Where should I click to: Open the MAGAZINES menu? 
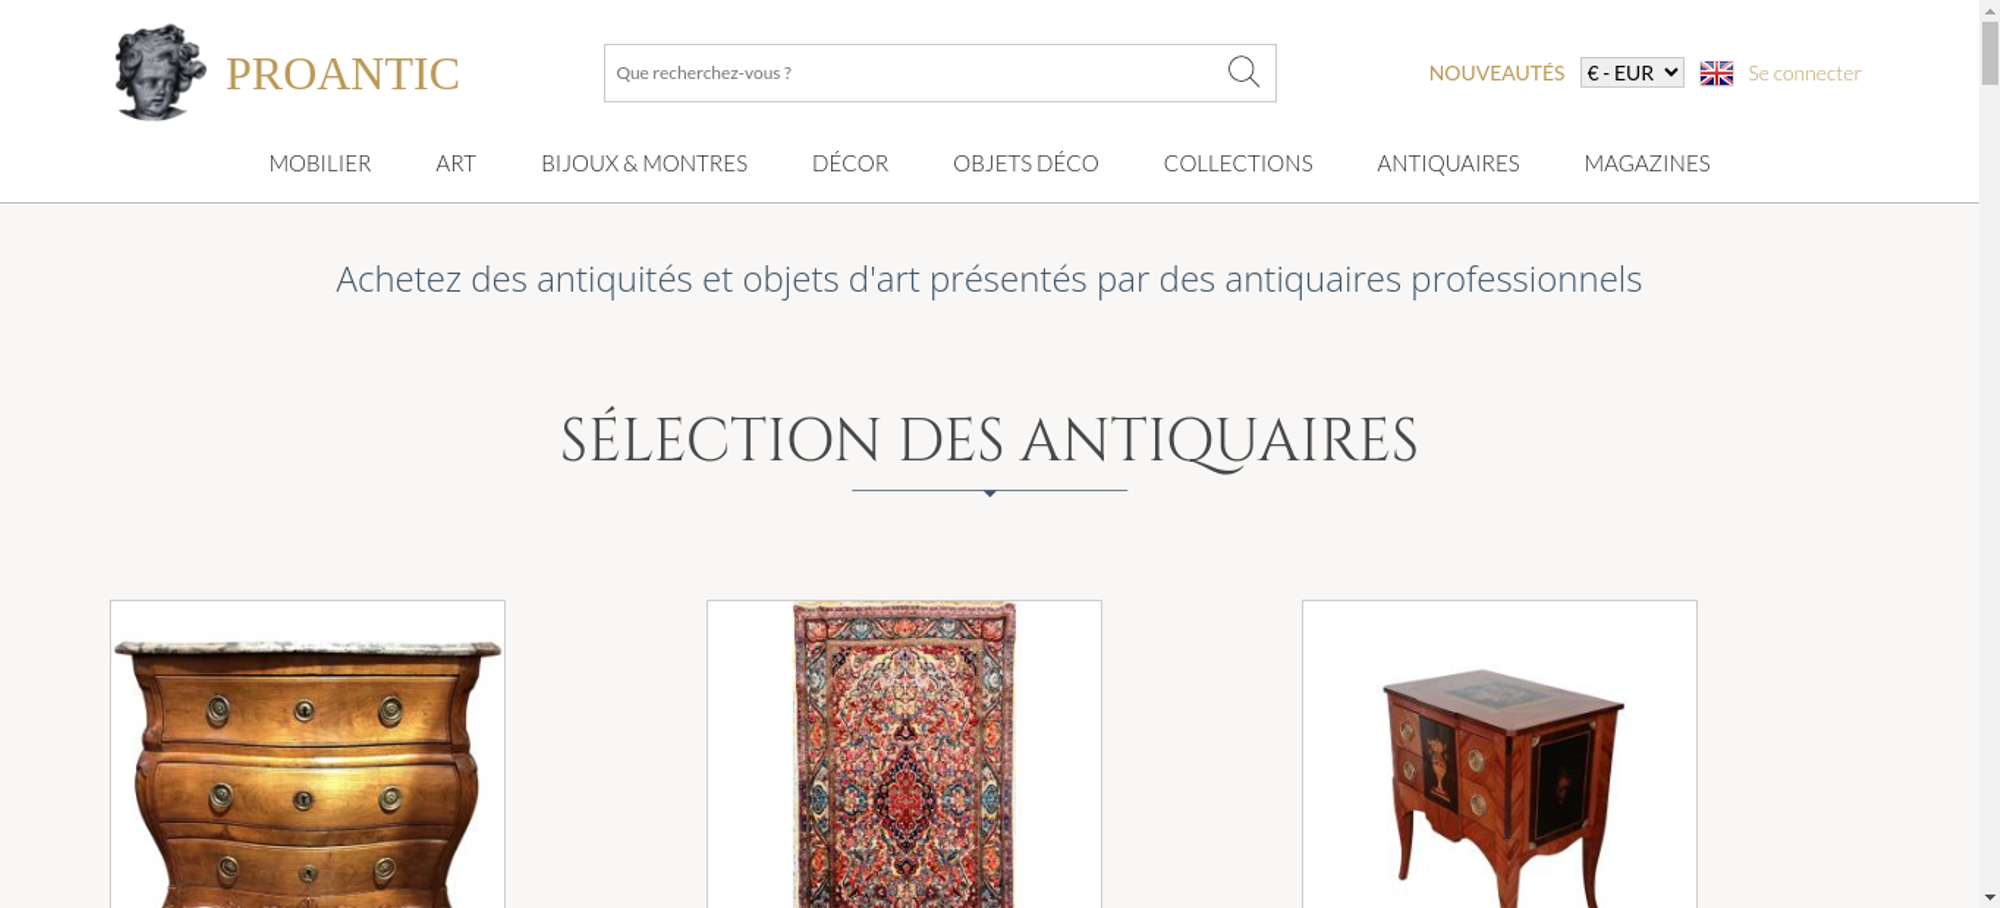[x=1646, y=163]
